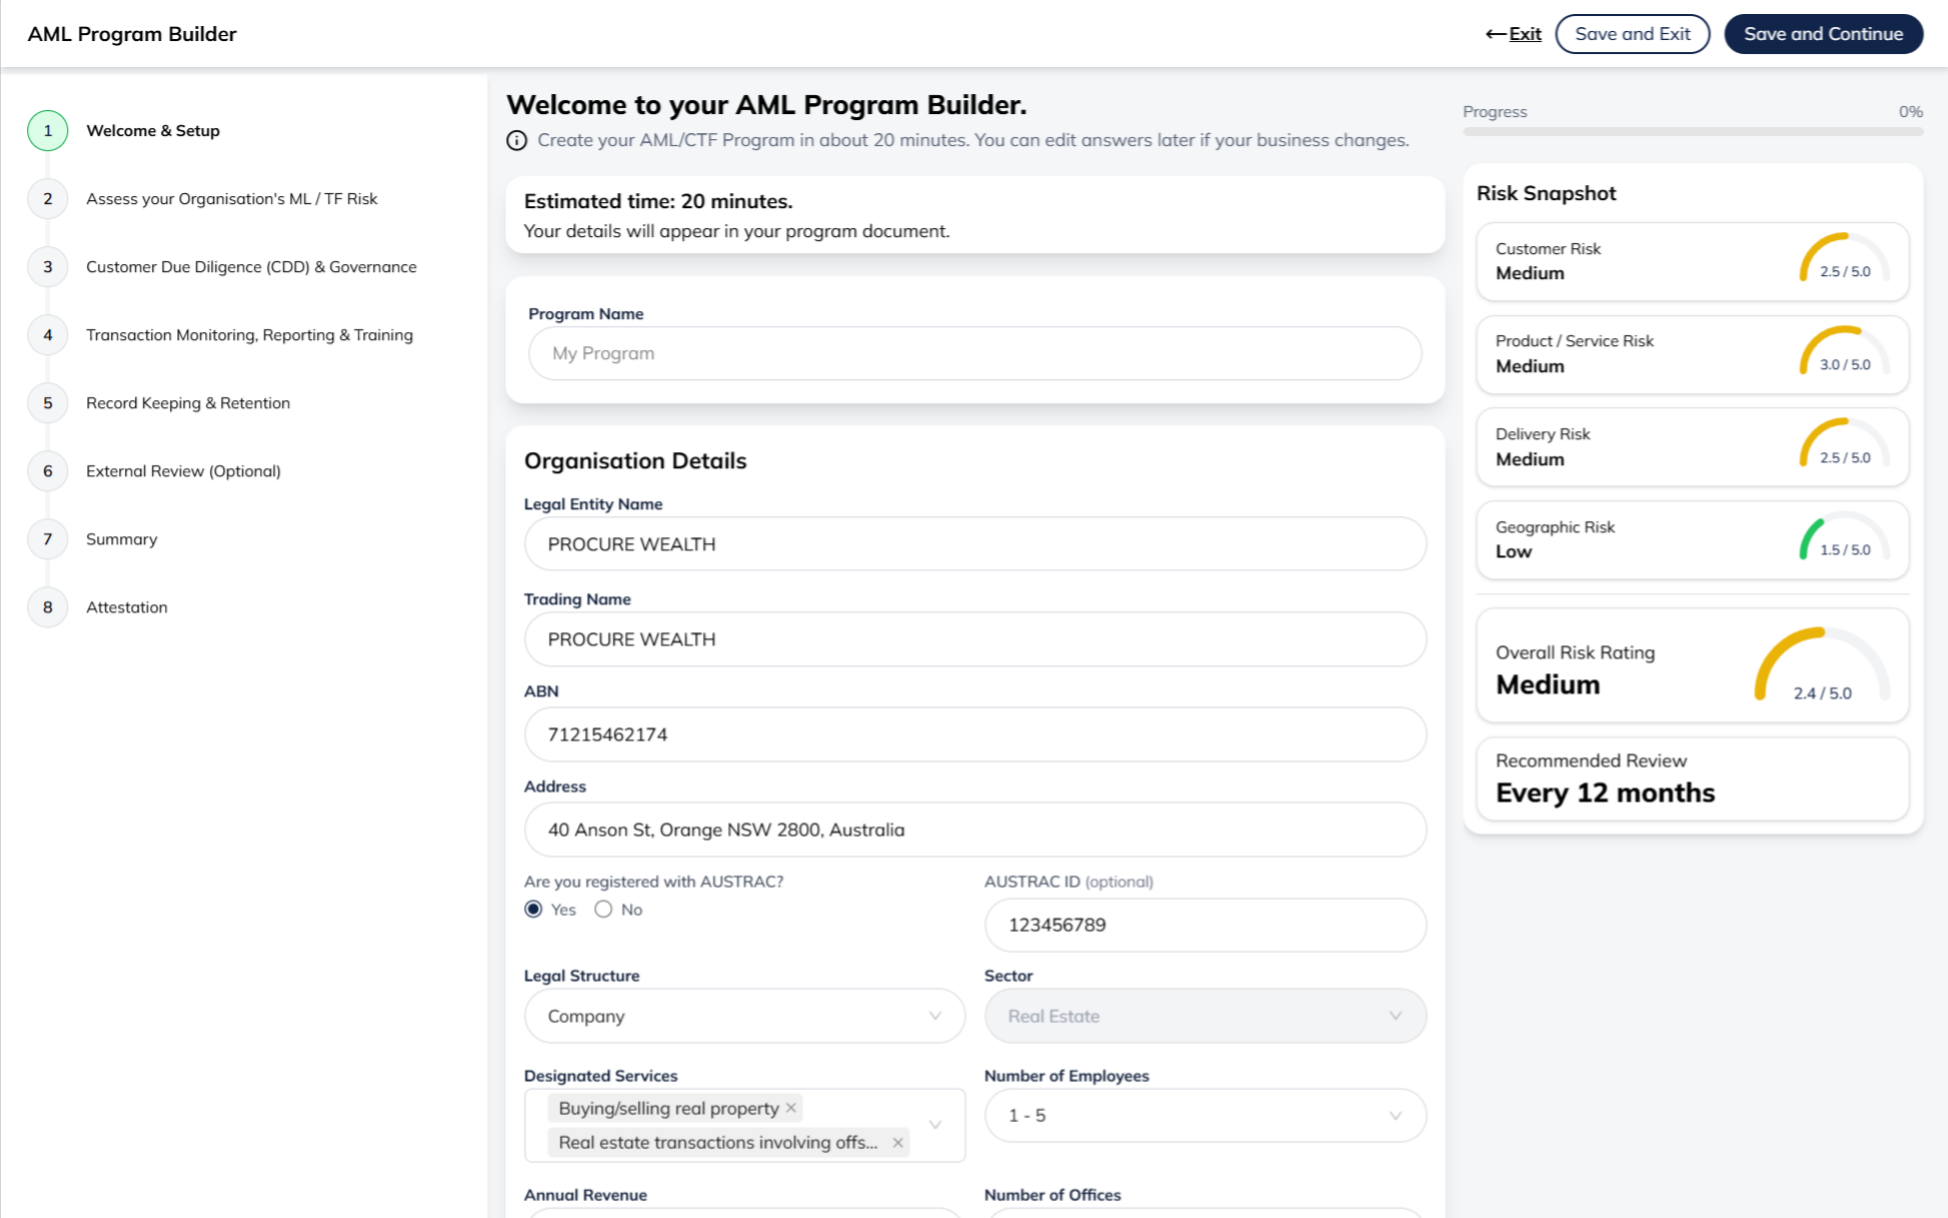Click the ABN input field
Screen dimensions: 1948x1218
tap(975, 734)
